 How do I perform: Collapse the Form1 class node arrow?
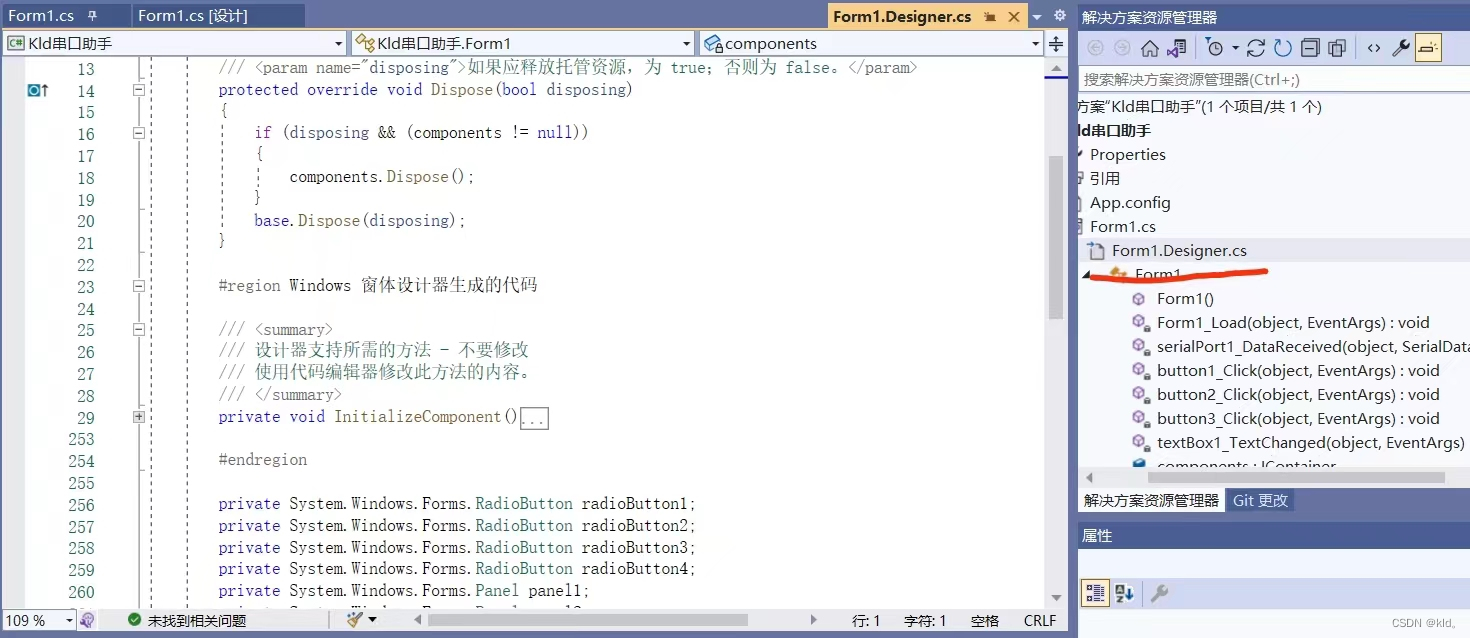point(1088,275)
